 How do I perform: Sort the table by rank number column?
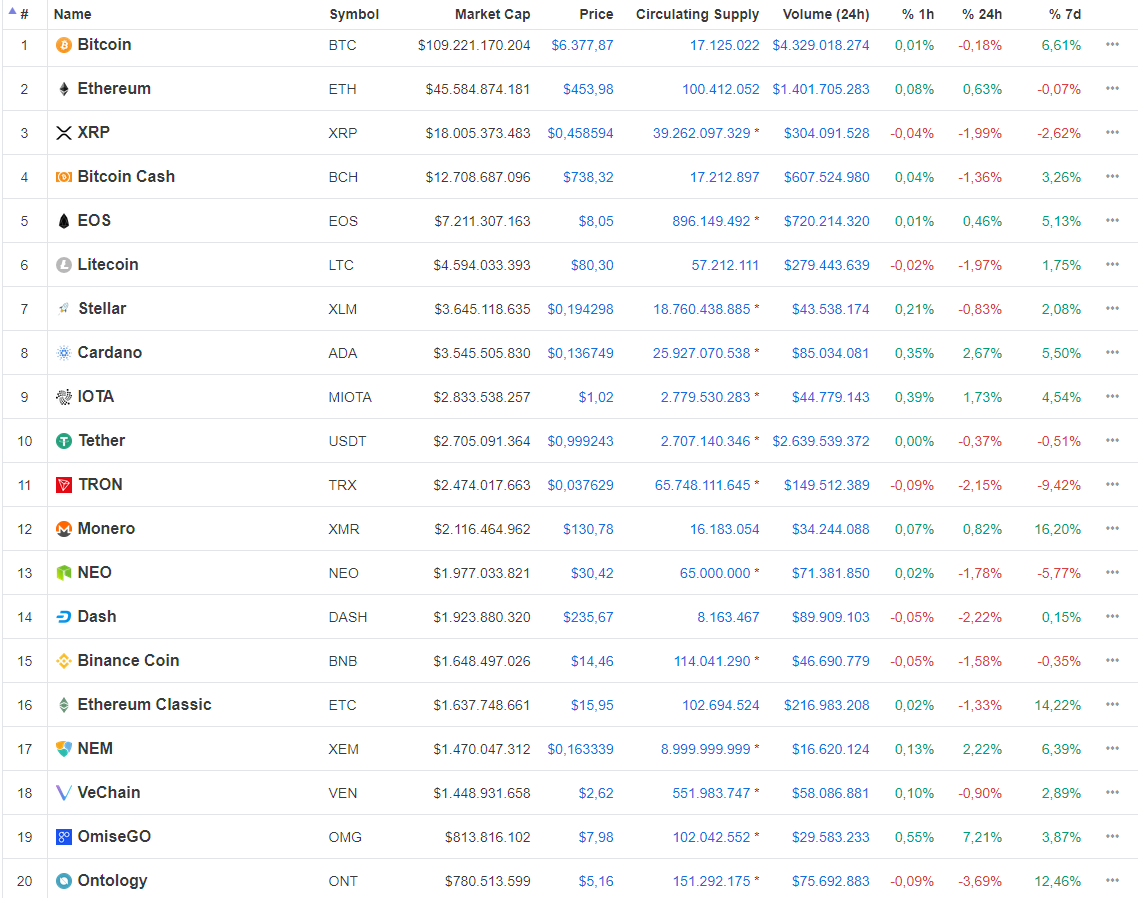point(24,15)
